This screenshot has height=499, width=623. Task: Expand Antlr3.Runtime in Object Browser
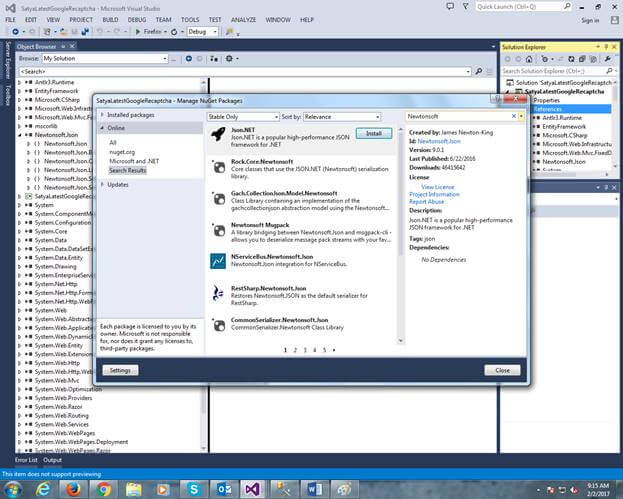pos(19,82)
